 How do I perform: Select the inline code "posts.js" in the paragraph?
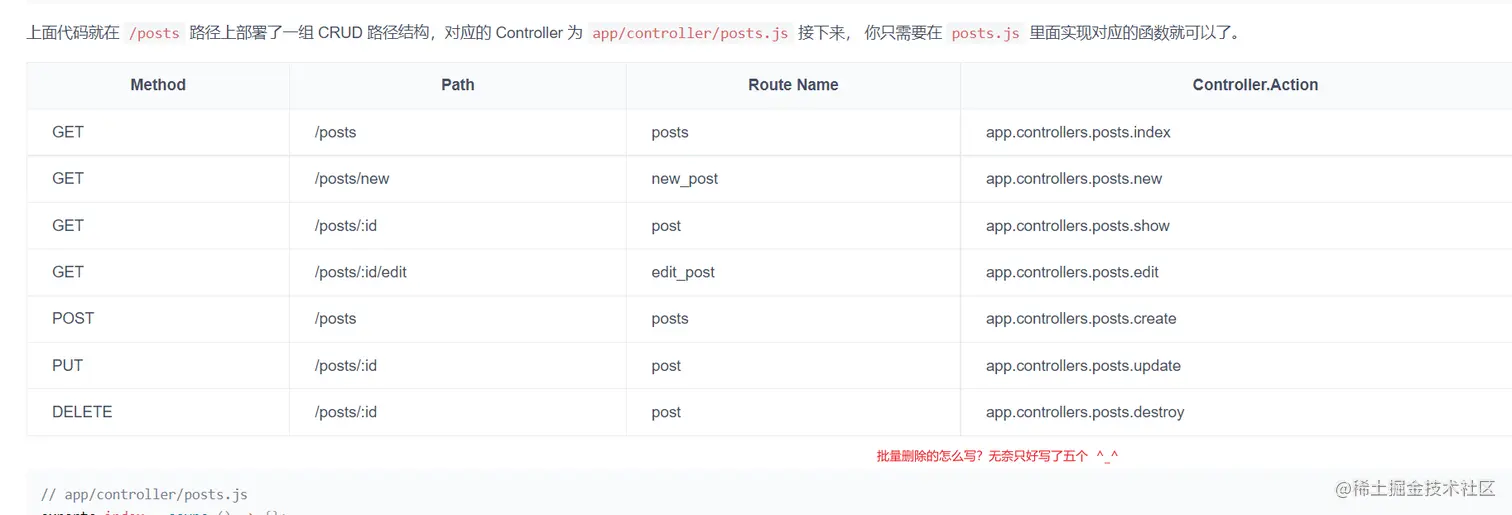pos(985,33)
